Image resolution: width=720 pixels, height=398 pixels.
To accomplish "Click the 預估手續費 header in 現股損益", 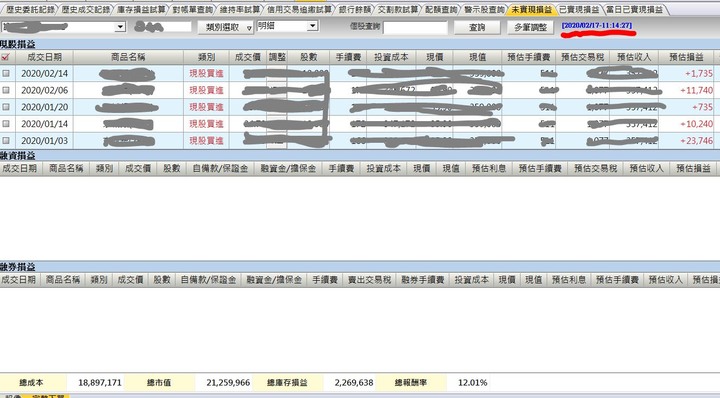I will (x=529, y=57).
